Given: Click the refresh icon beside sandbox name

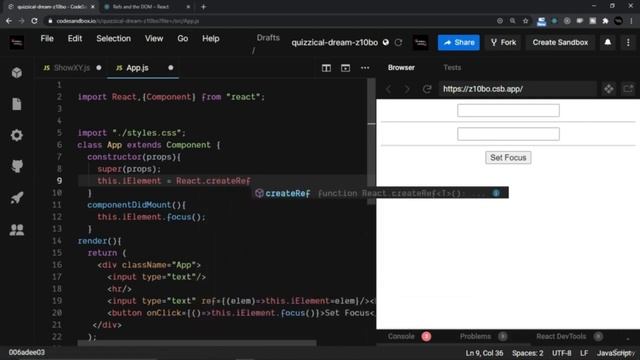Looking at the screenshot, I should click(x=398, y=42).
